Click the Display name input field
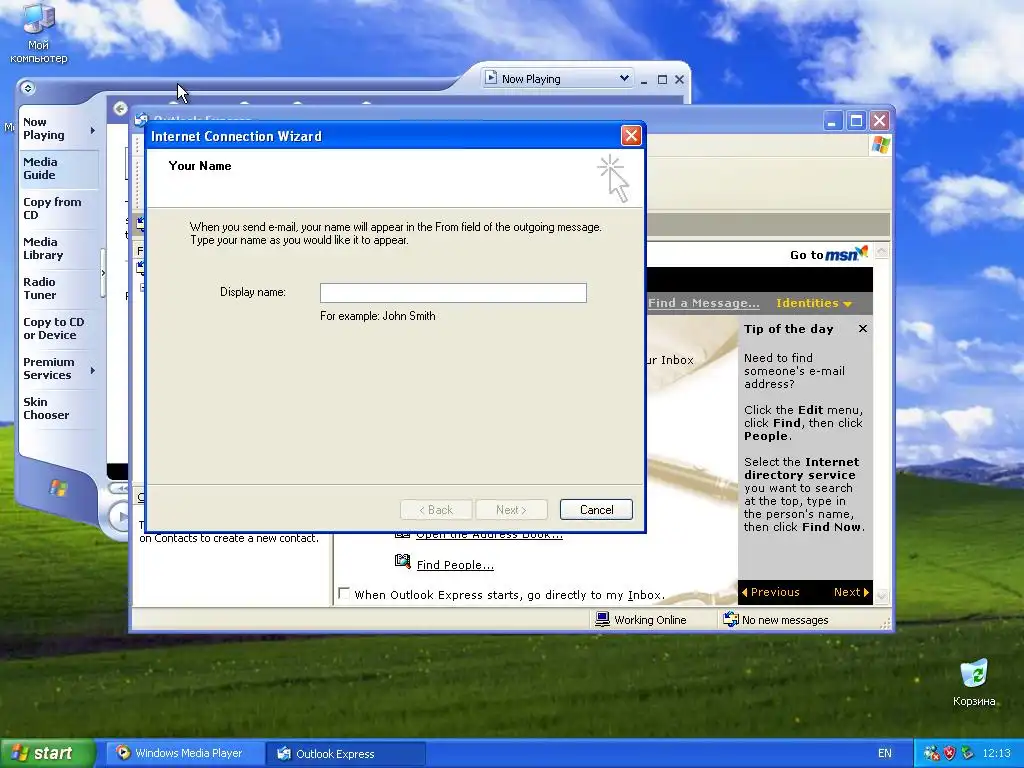This screenshot has width=1024, height=768. [x=453, y=293]
